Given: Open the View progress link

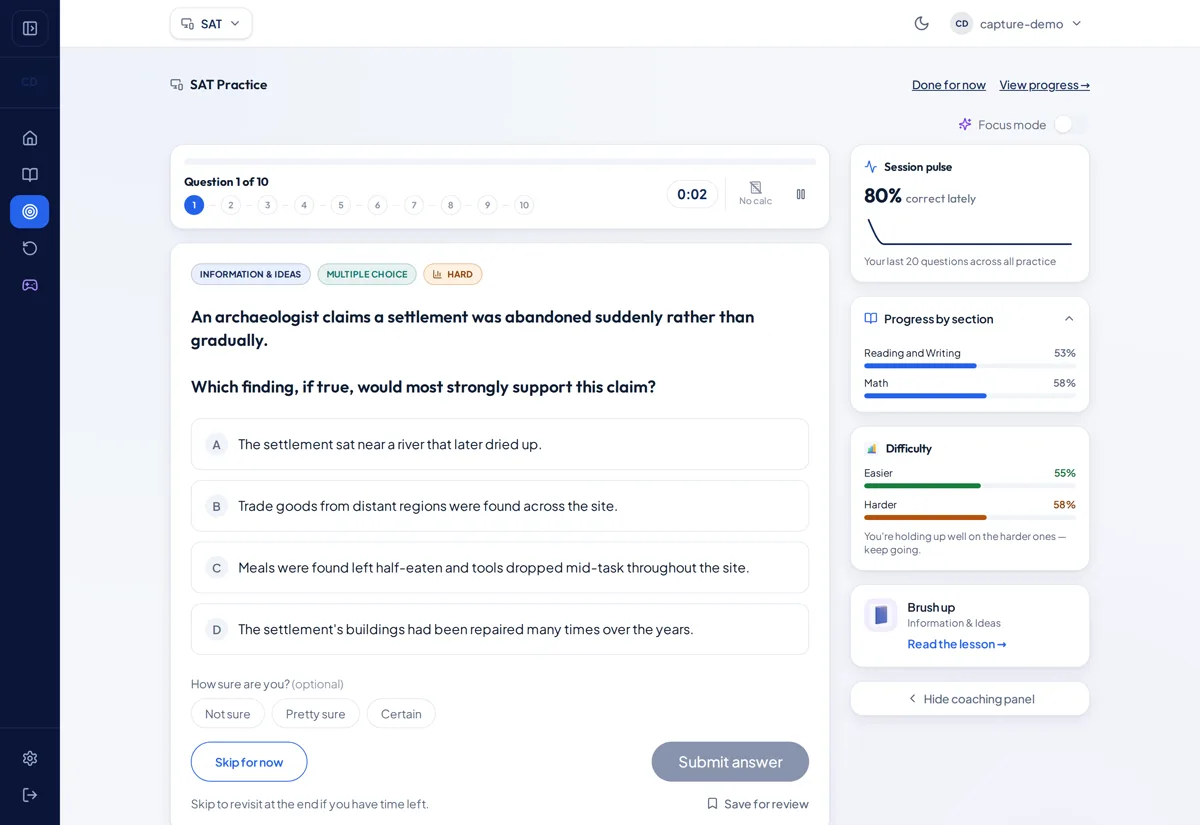Looking at the screenshot, I should pos(1044,85).
